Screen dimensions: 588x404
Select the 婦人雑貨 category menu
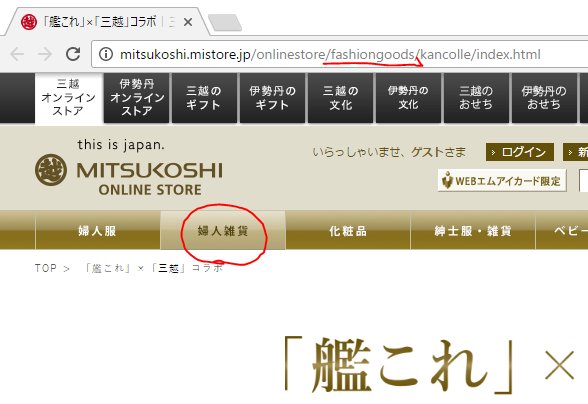coord(223,230)
